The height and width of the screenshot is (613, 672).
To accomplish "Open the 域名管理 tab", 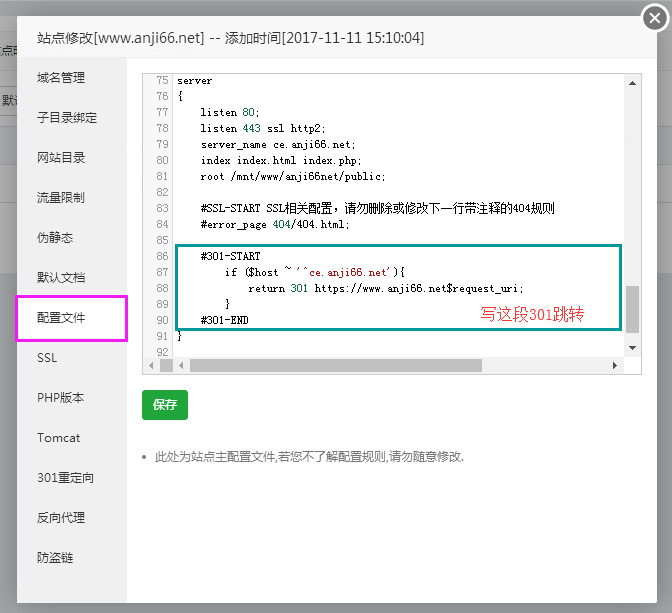I will (x=61, y=78).
